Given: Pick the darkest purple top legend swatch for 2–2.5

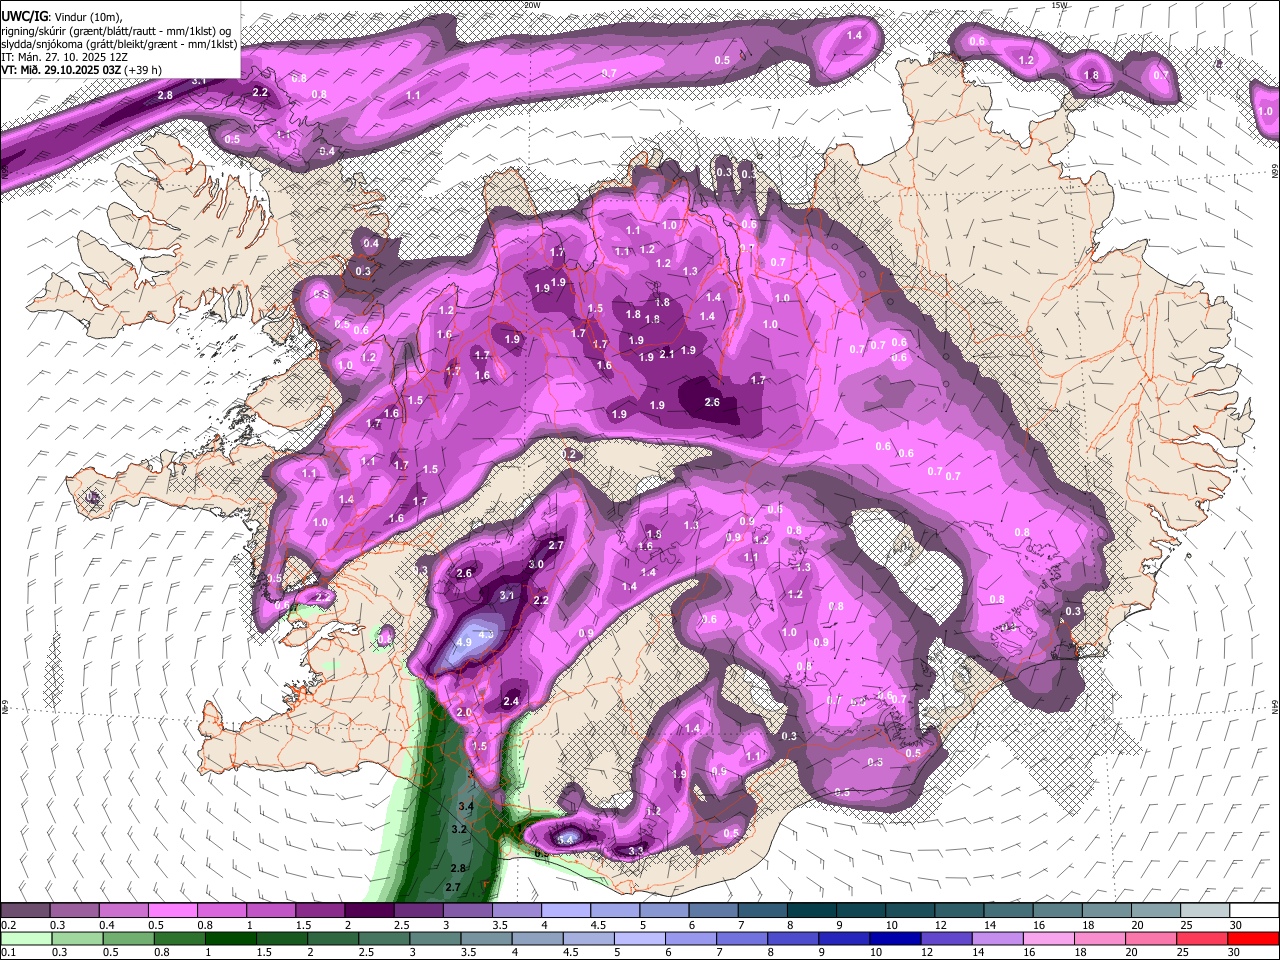Looking at the screenshot, I should point(370,911).
